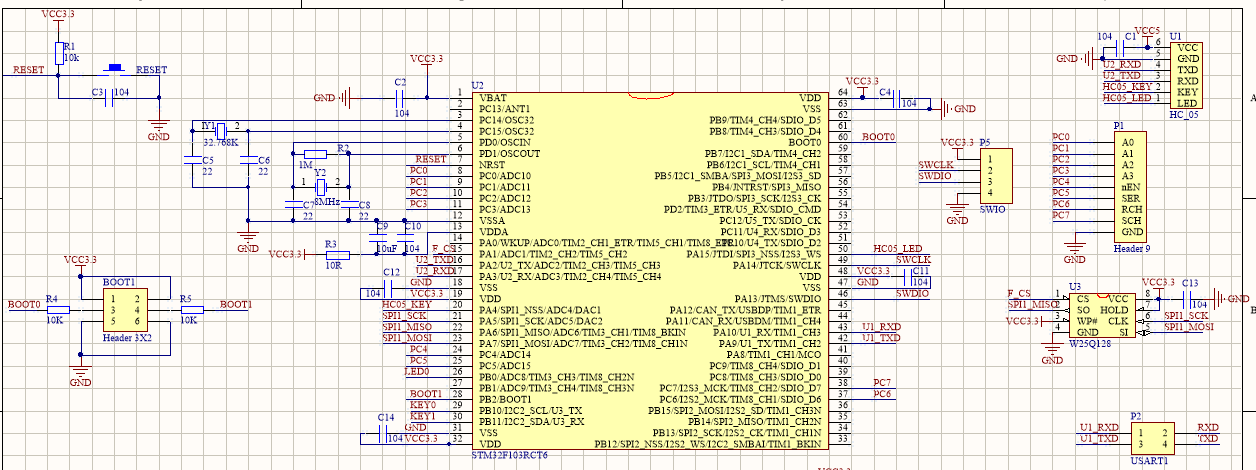Click the USART1 label under P2
The height and width of the screenshot is (470, 1256).
(1151, 461)
